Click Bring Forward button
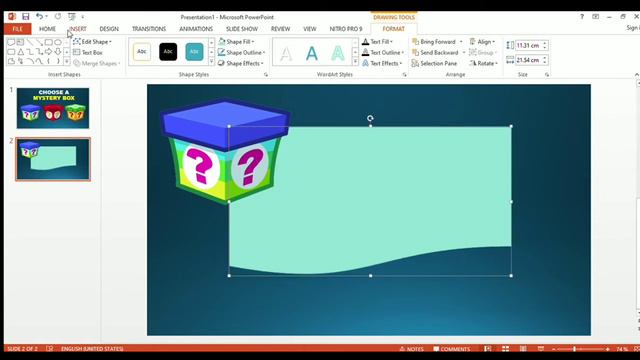Image resolution: width=640 pixels, height=360 pixels. coord(434,42)
